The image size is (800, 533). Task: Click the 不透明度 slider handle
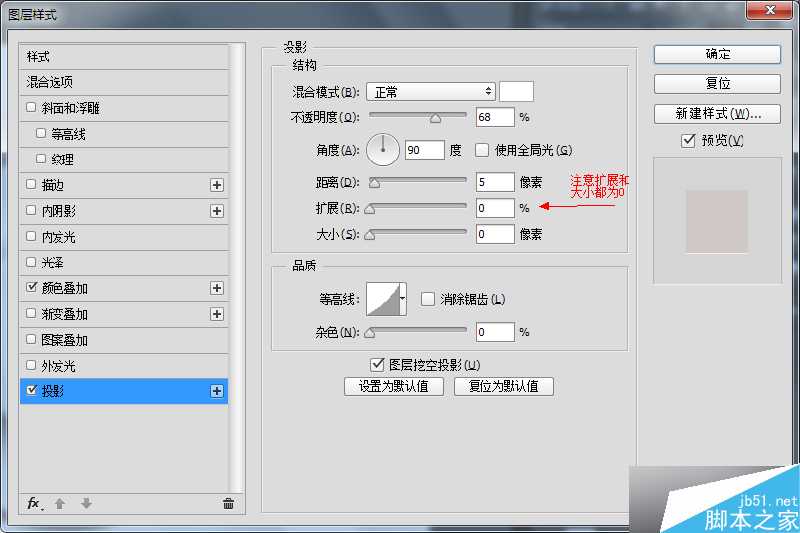click(435, 118)
